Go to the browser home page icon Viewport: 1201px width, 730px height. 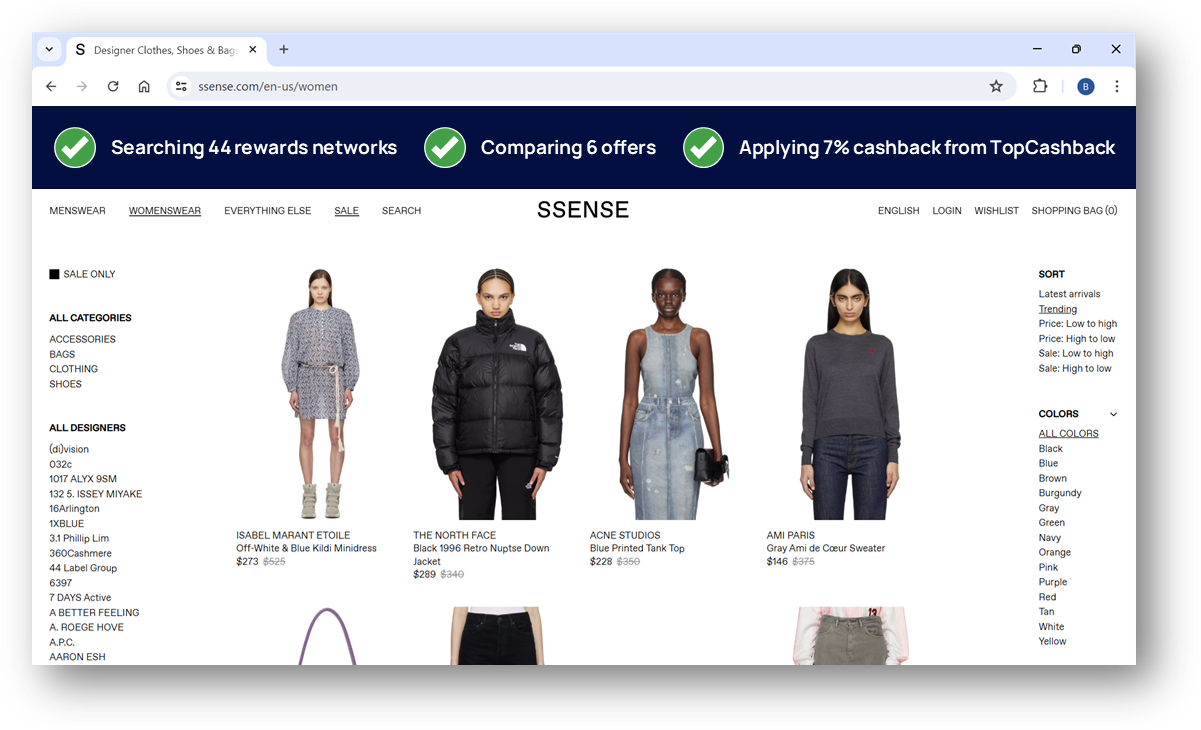144,87
